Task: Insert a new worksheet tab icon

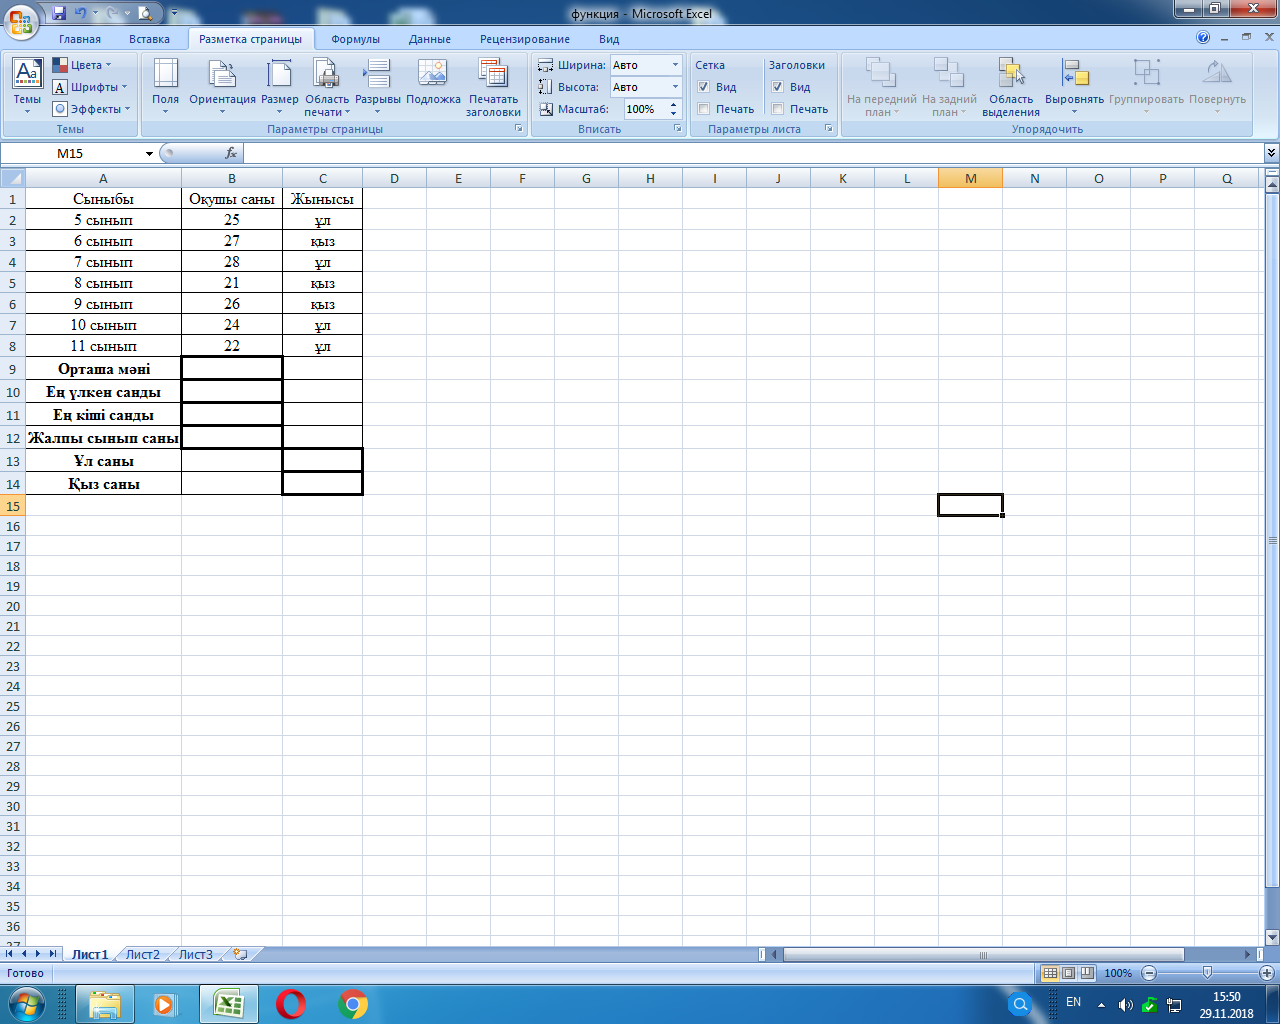Action: pyautogui.click(x=240, y=954)
